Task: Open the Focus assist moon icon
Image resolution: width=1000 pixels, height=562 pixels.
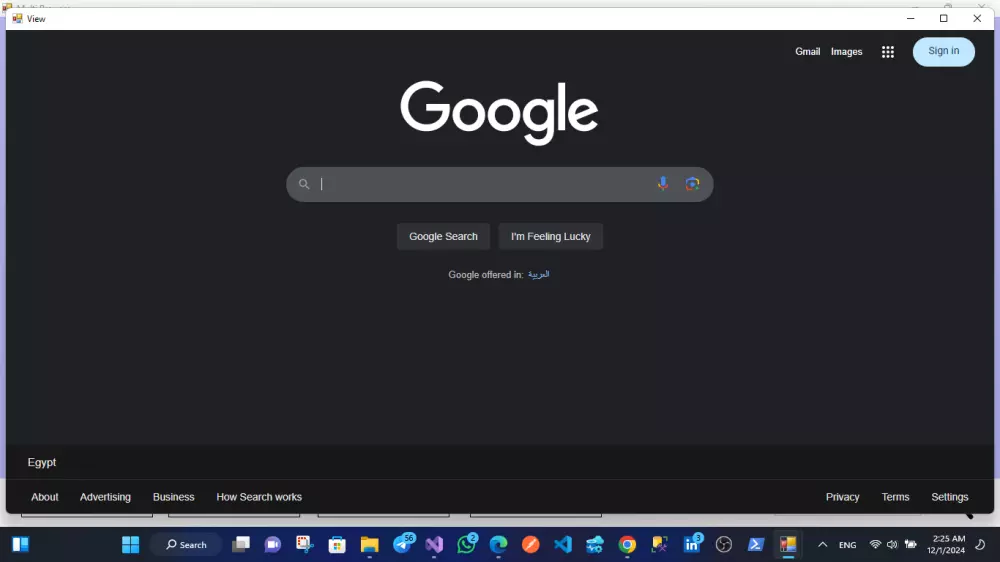Action: tap(981, 545)
